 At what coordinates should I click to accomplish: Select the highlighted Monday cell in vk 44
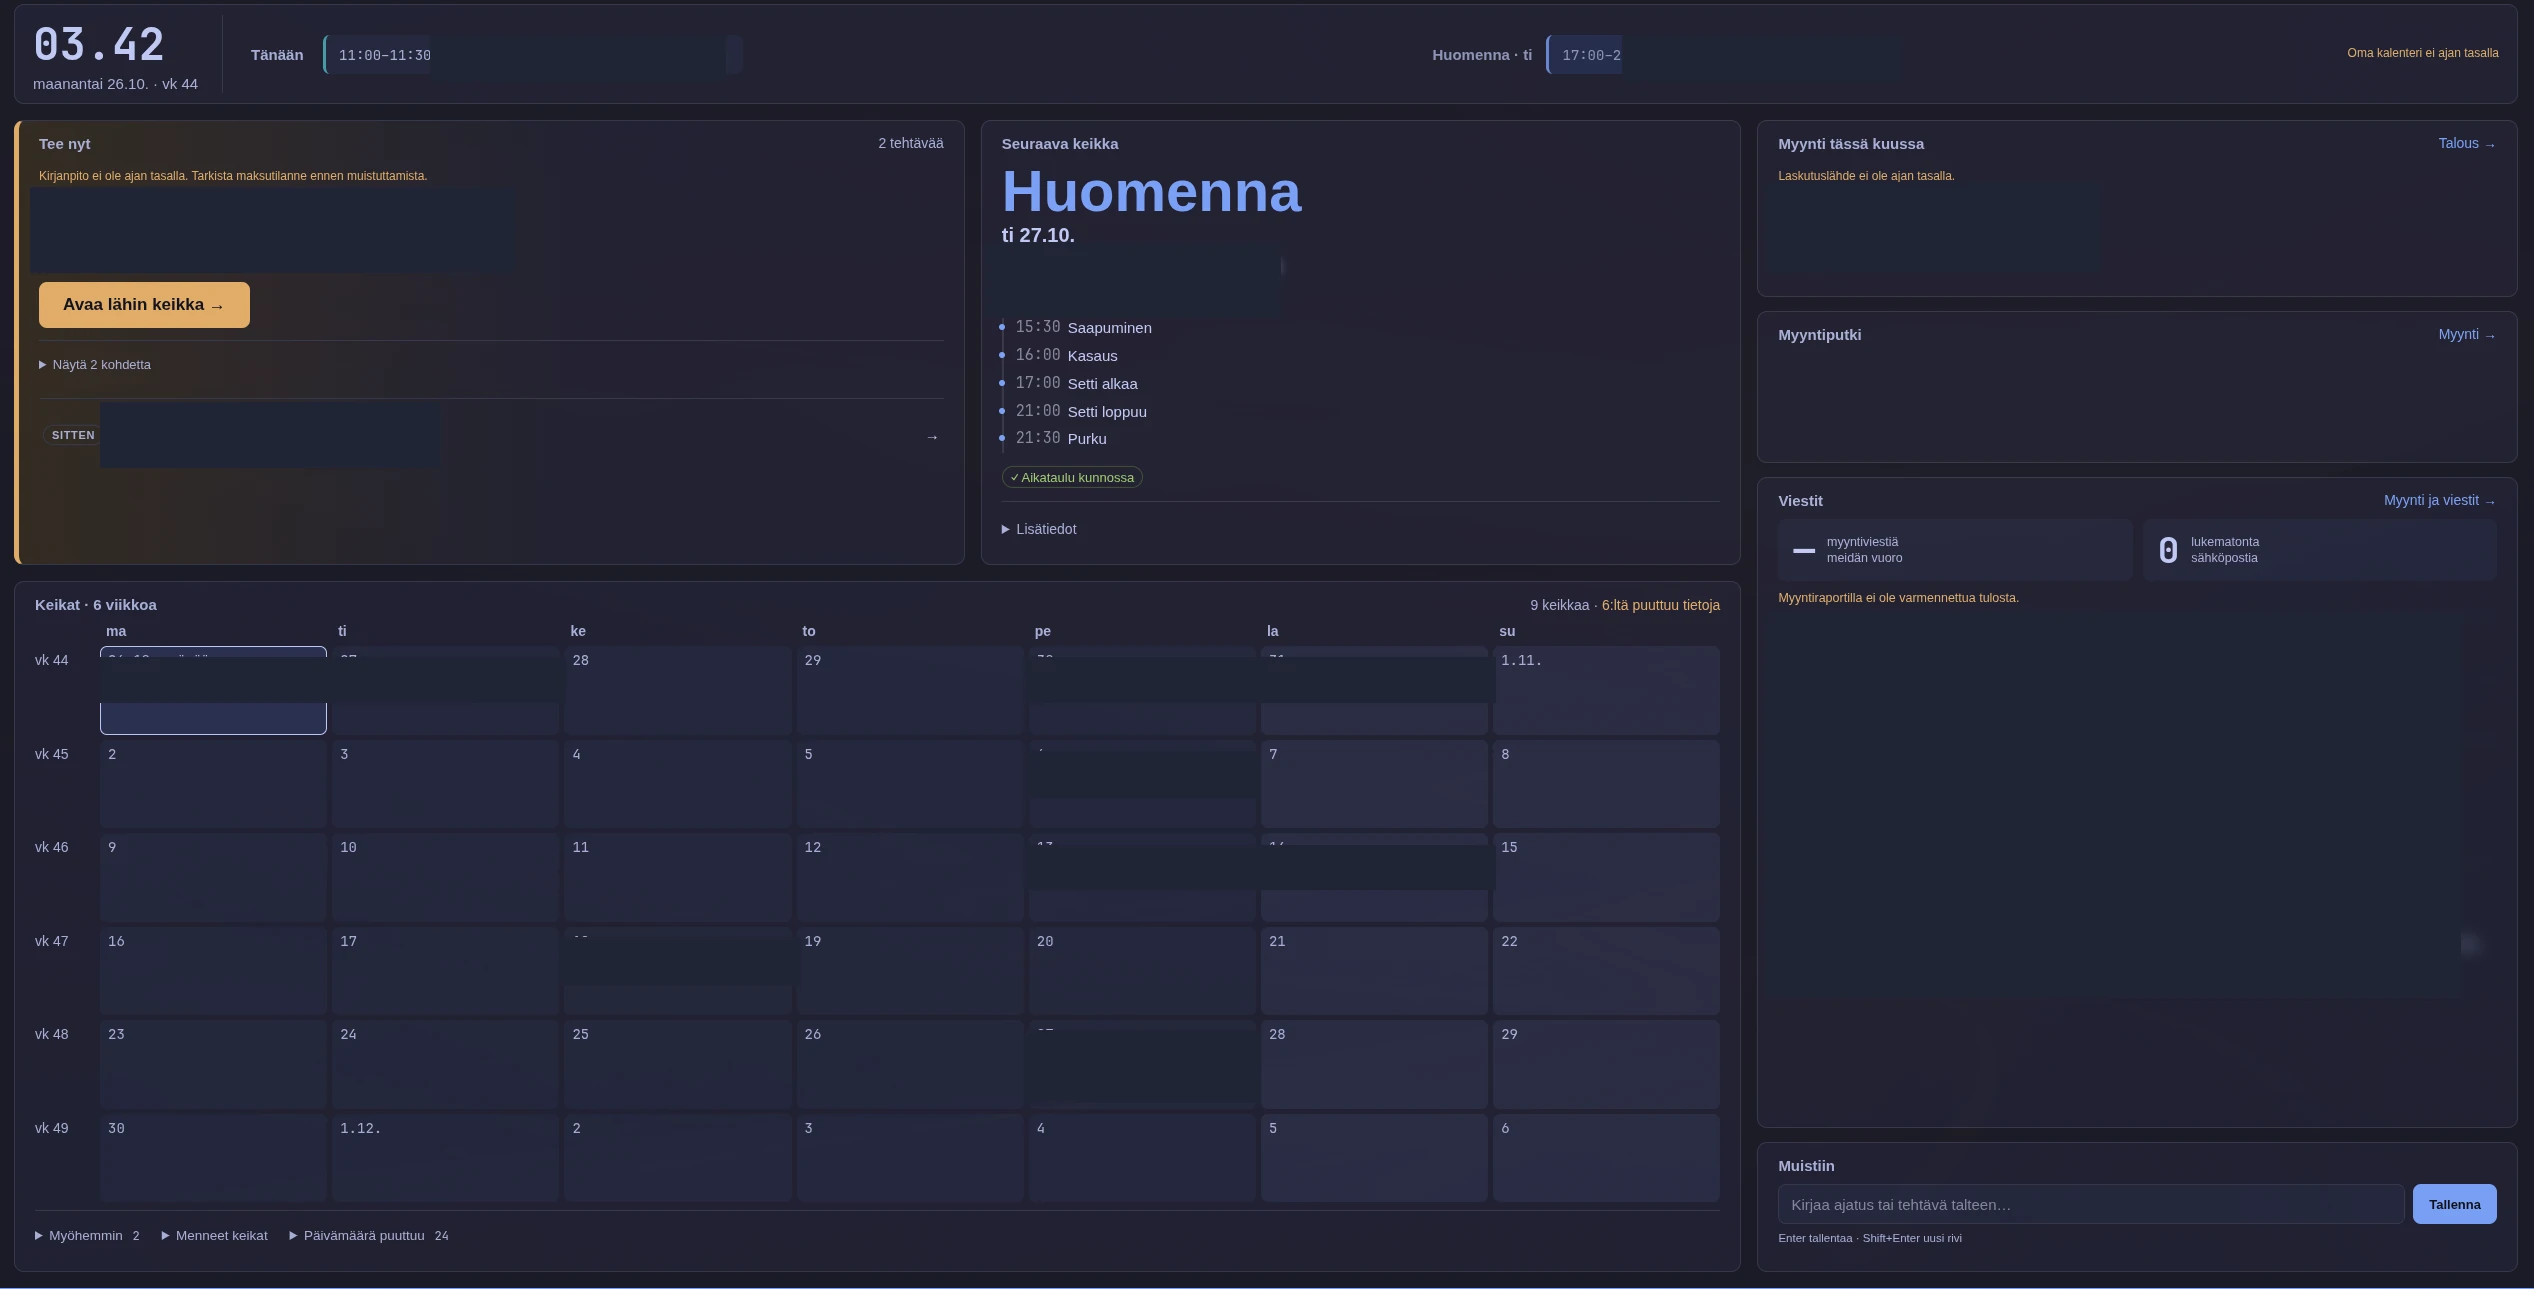(x=213, y=690)
